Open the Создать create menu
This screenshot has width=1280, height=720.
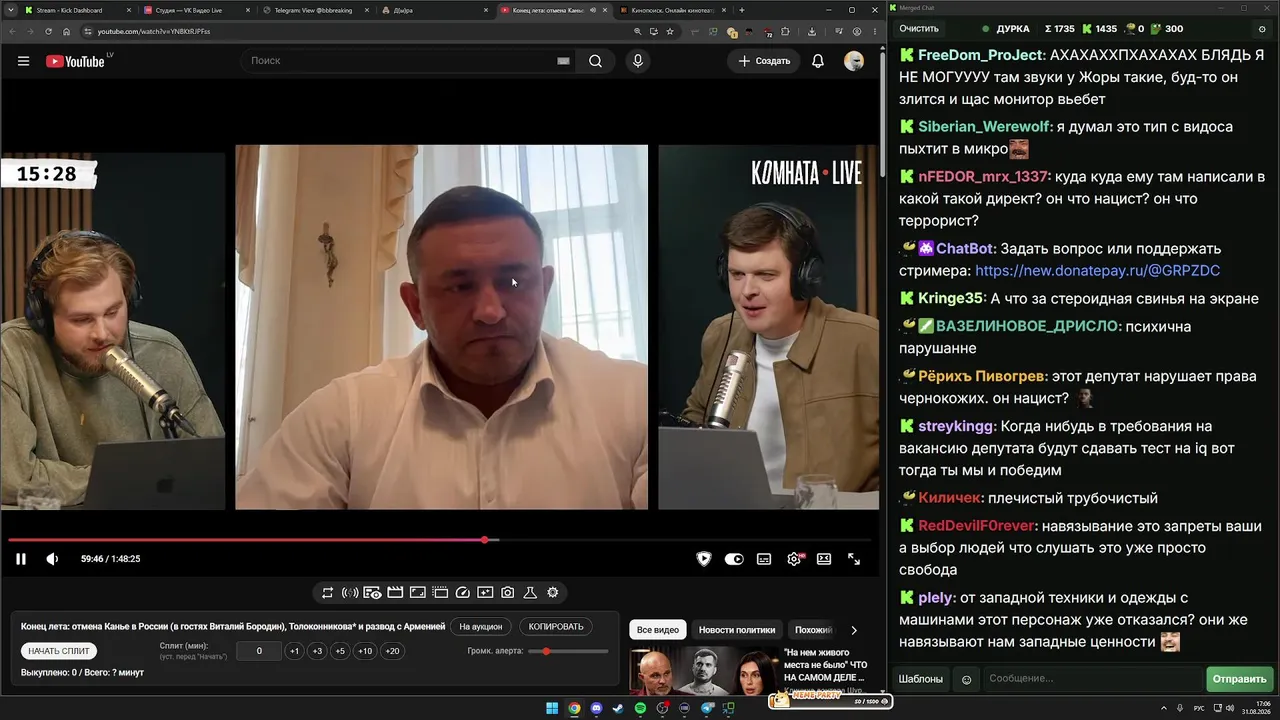tap(765, 61)
